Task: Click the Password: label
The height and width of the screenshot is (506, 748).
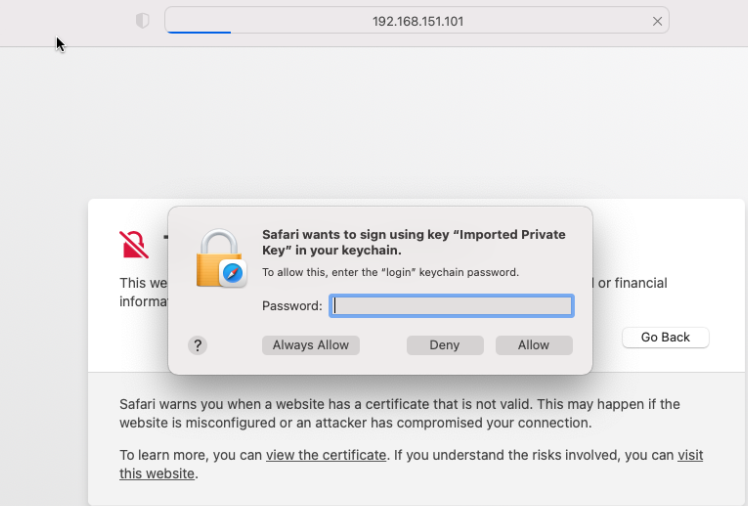Action: click(x=292, y=306)
